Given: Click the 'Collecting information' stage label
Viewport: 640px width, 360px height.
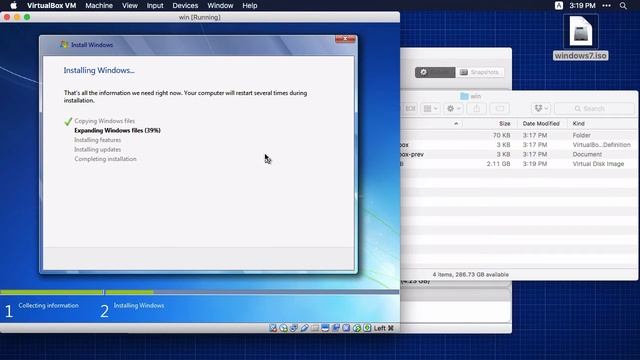Looking at the screenshot, I should [49, 305].
